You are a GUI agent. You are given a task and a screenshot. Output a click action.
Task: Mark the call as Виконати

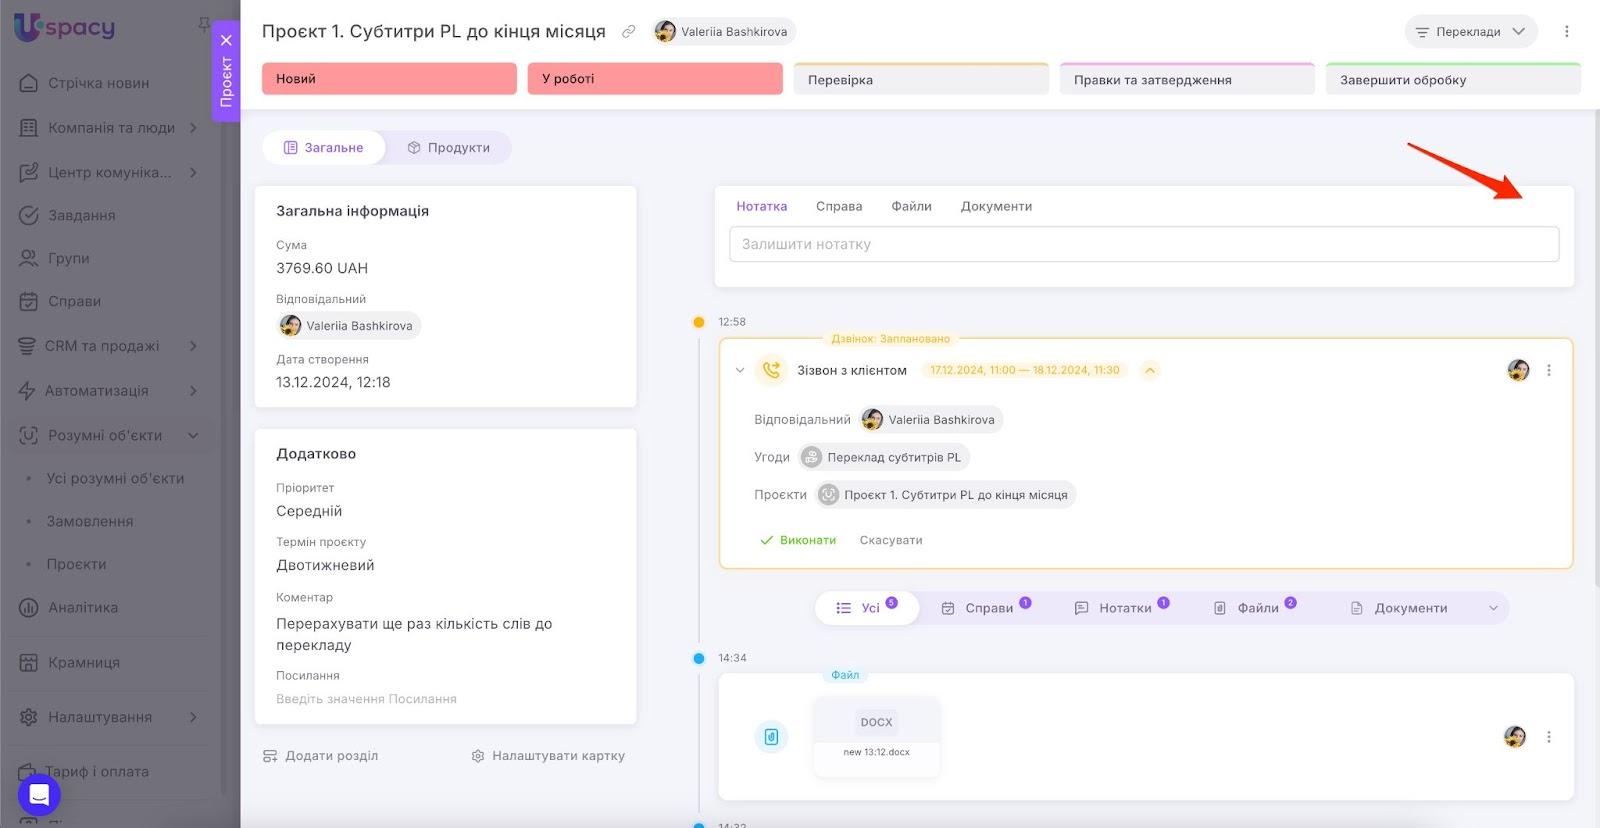click(798, 540)
